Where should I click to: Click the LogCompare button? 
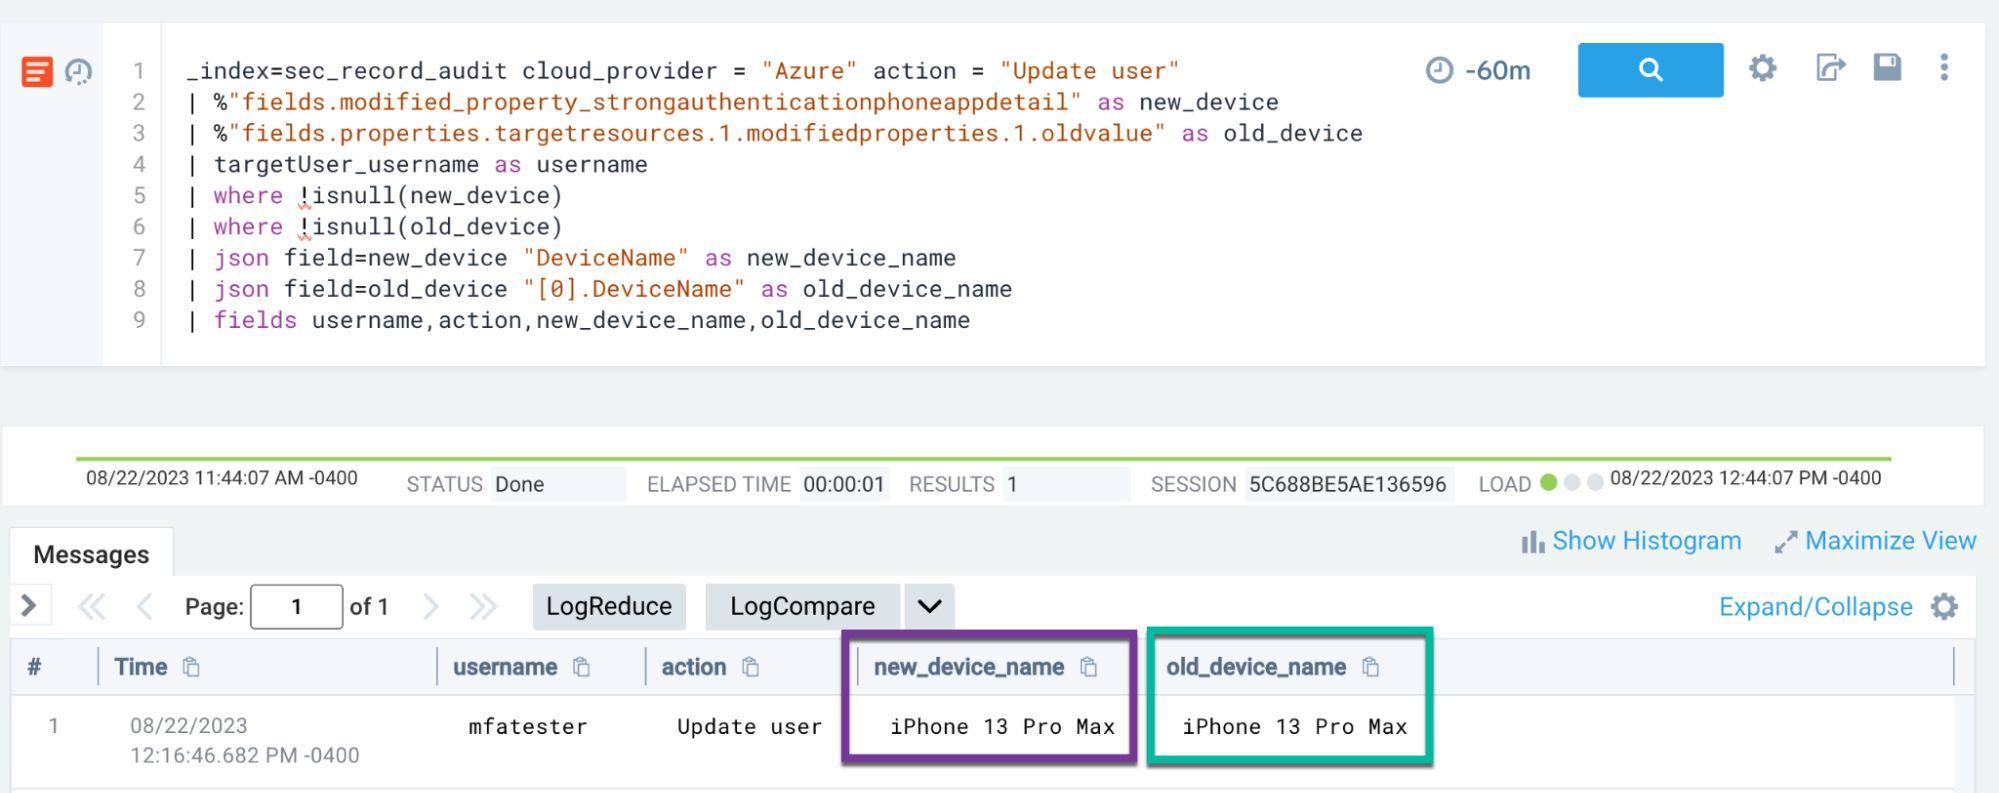(x=802, y=606)
